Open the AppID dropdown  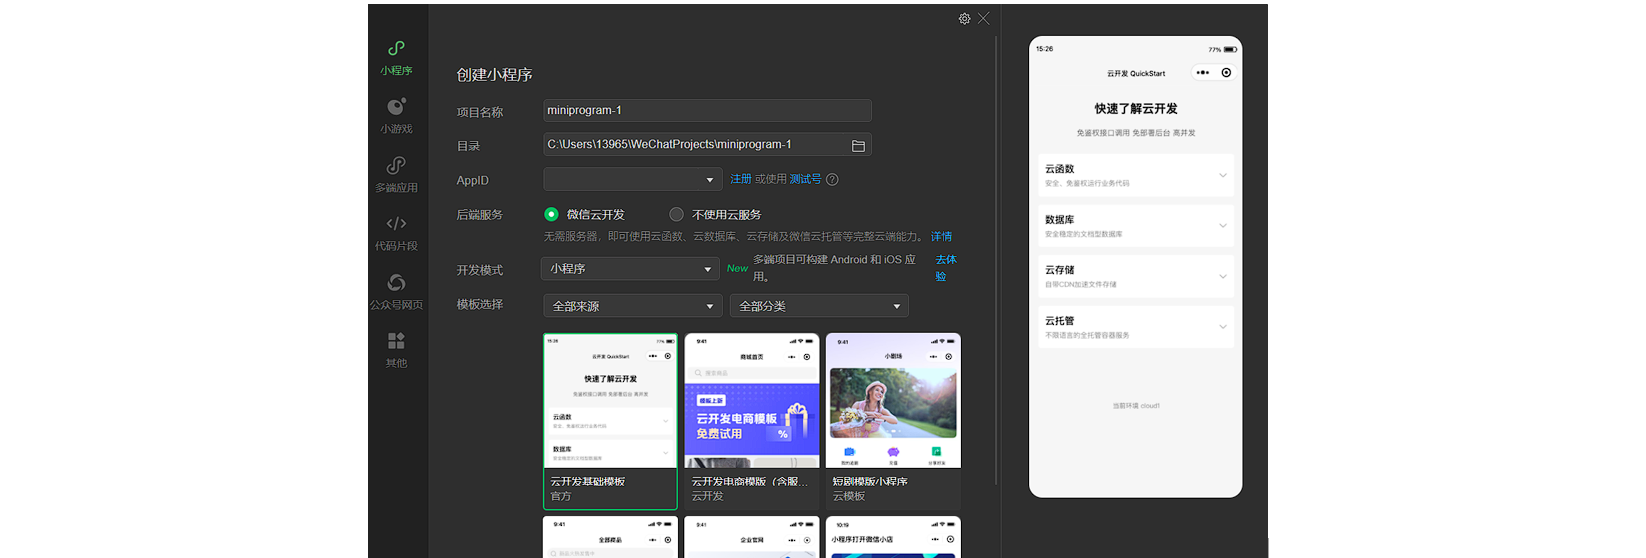[633, 179]
